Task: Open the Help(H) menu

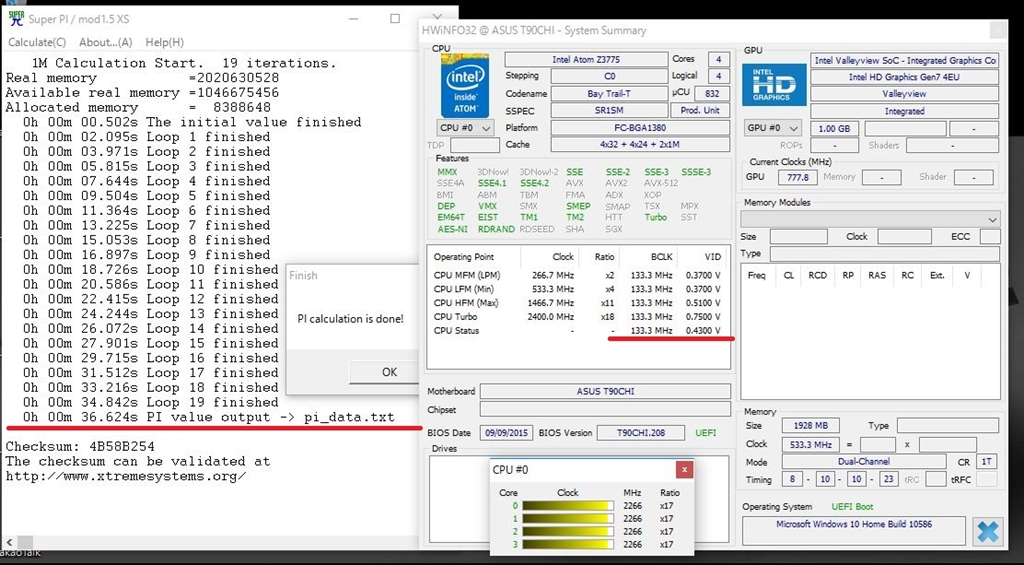Action: coord(165,42)
